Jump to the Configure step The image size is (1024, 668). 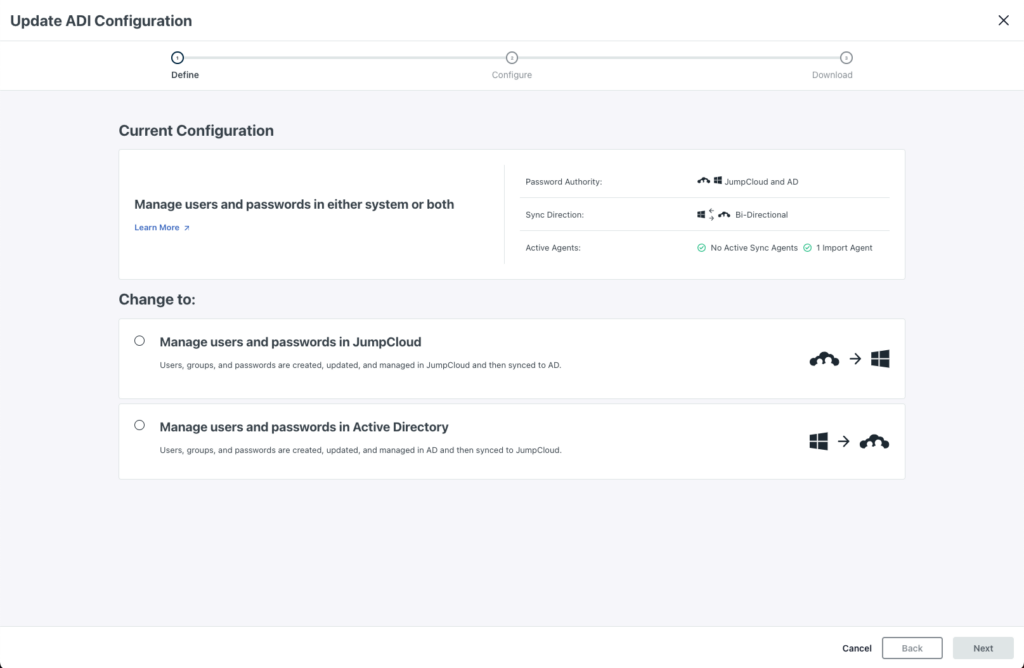click(x=512, y=58)
